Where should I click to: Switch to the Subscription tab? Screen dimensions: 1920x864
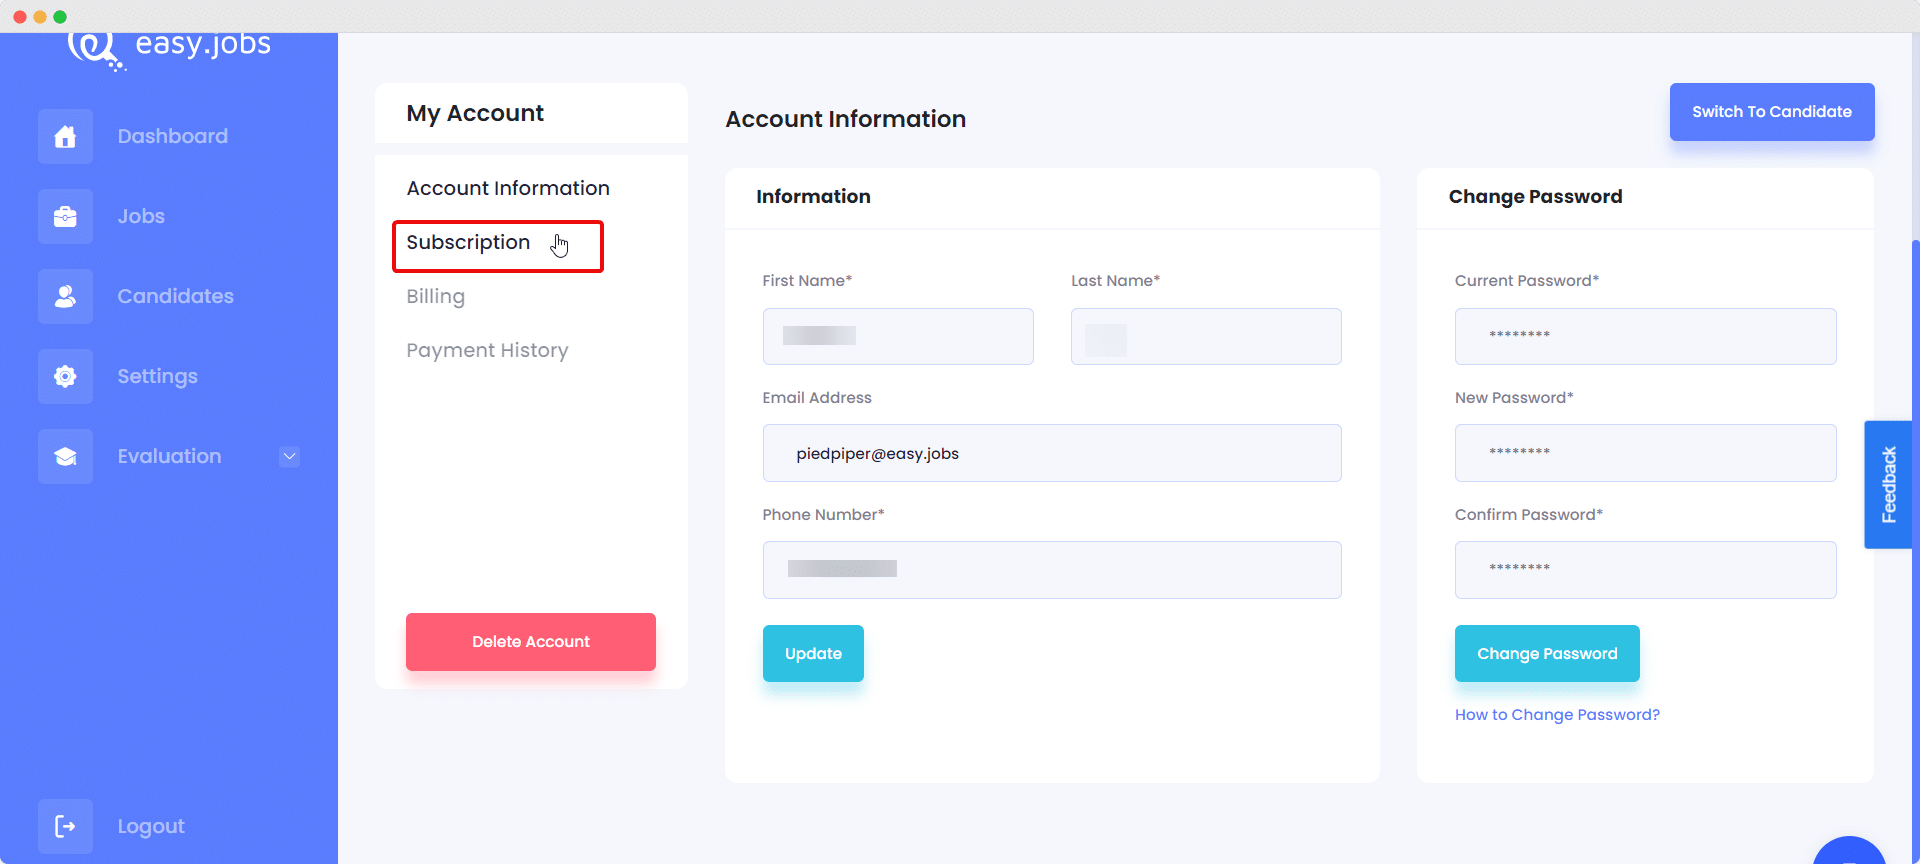click(468, 242)
